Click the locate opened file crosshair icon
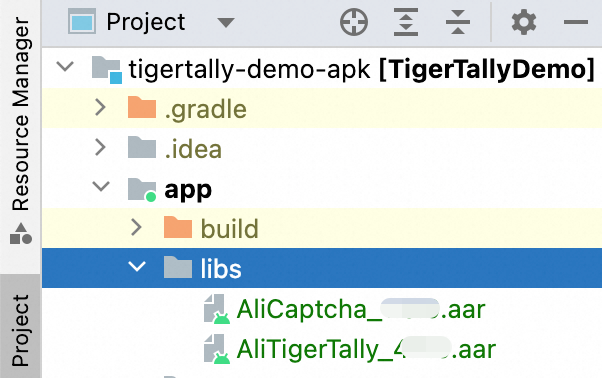The height and width of the screenshot is (378, 602). (x=354, y=22)
